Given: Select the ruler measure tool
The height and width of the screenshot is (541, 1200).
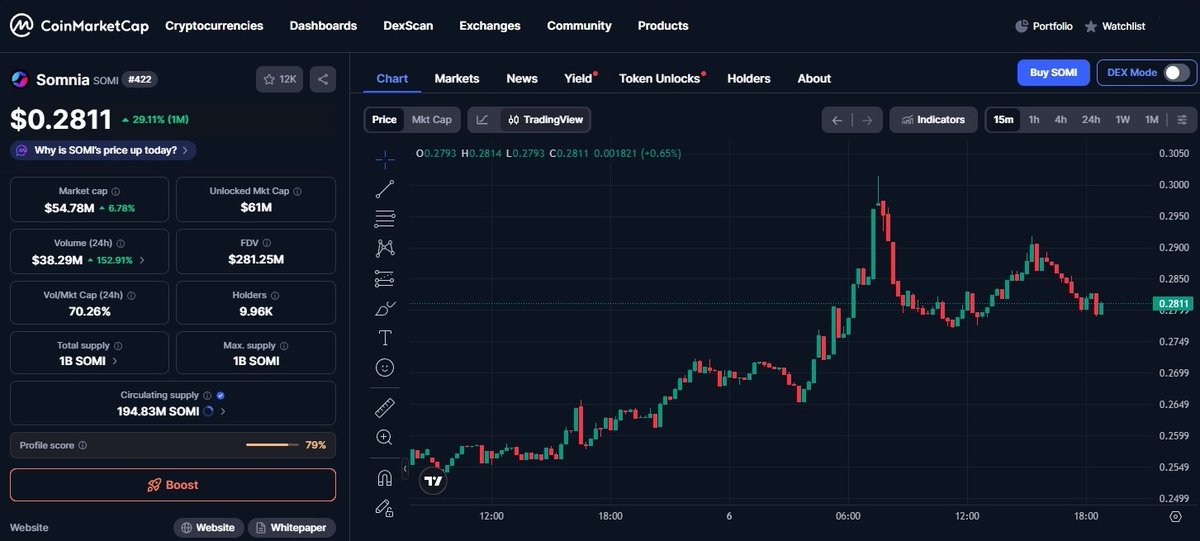Looking at the screenshot, I should coord(385,407).
